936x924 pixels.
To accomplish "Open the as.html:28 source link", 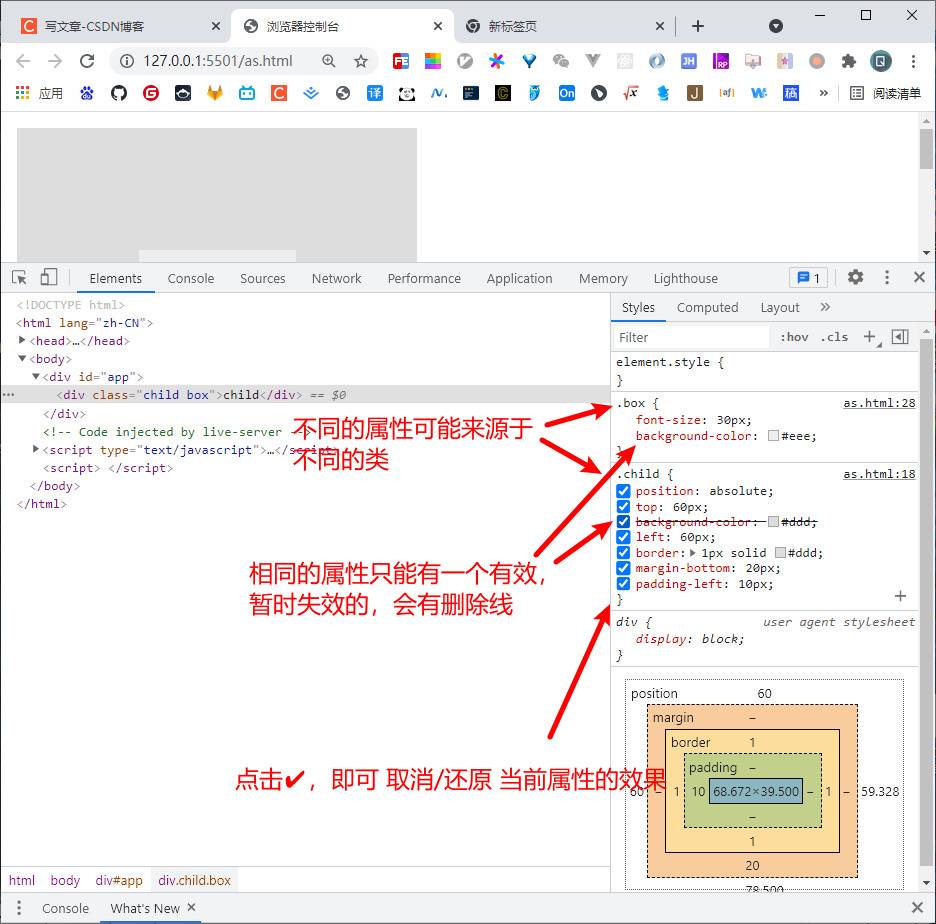I will (879, 403).
